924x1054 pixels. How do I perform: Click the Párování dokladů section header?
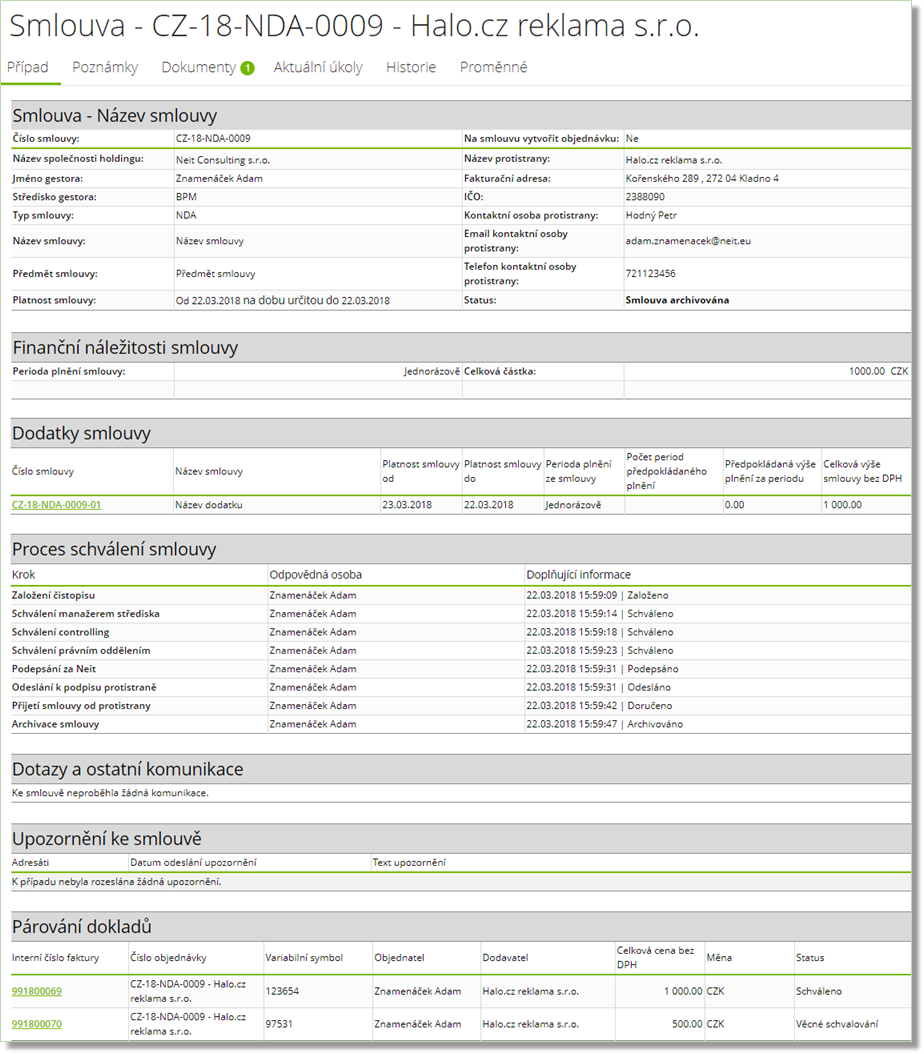click(x=82, y=926)
